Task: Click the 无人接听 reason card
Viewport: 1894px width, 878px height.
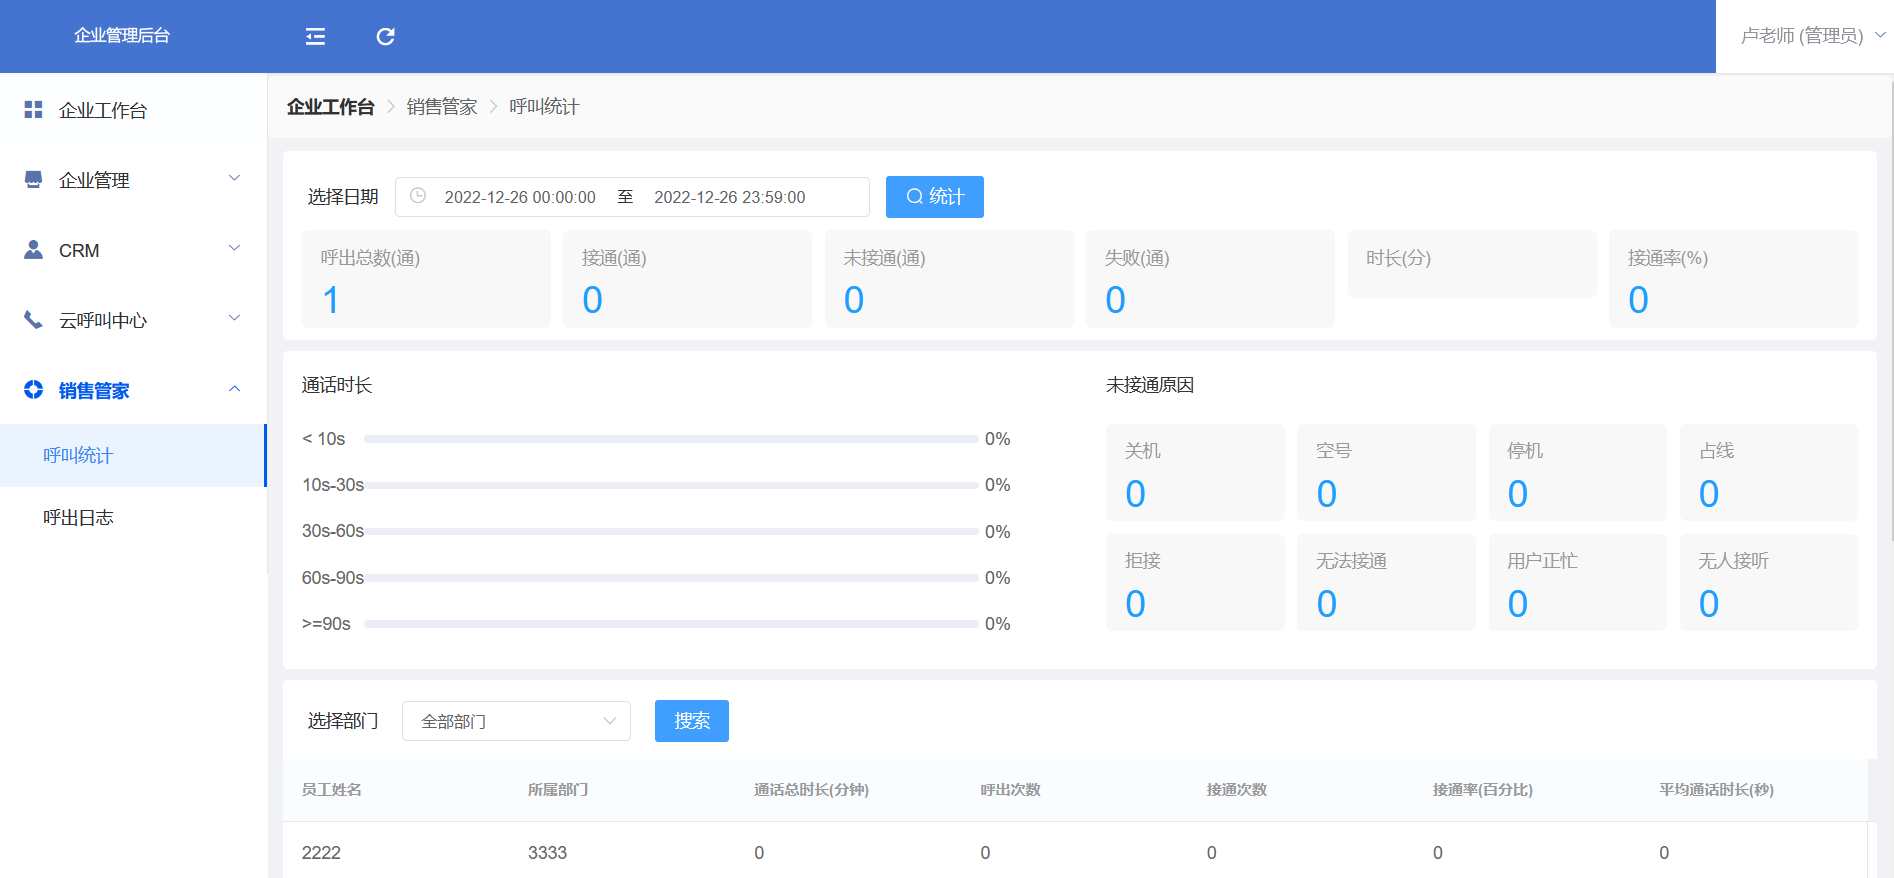Action: point(1769,582)
